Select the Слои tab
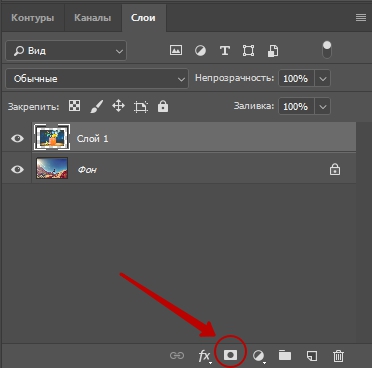 (x=143, y=18)
